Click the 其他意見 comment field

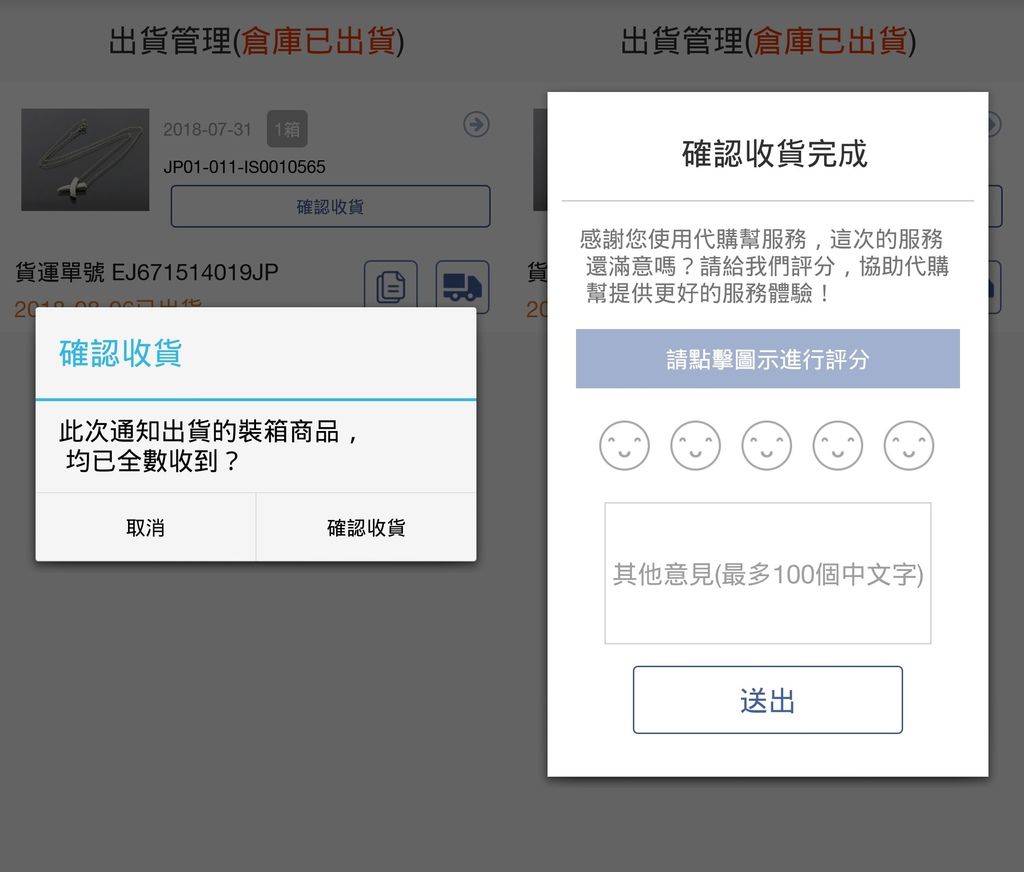point(766,572)
